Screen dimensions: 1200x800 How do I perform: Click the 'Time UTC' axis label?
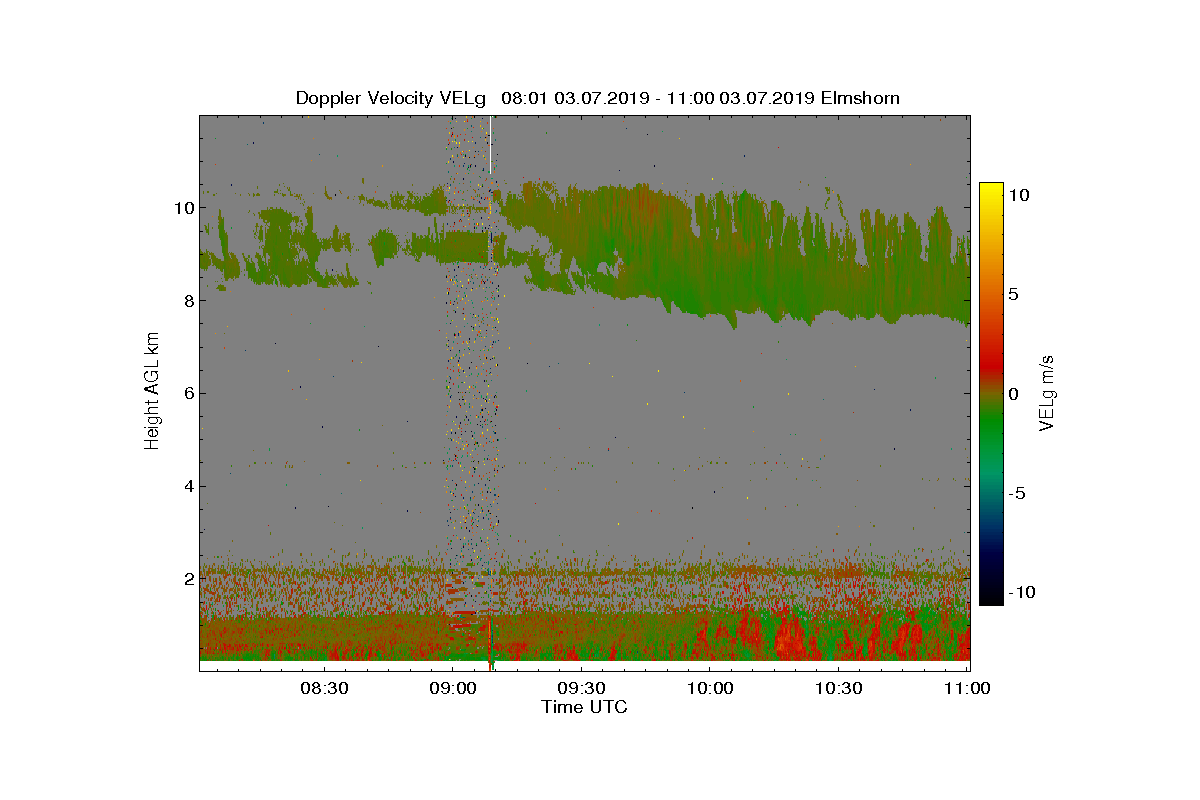pos(585,707)
